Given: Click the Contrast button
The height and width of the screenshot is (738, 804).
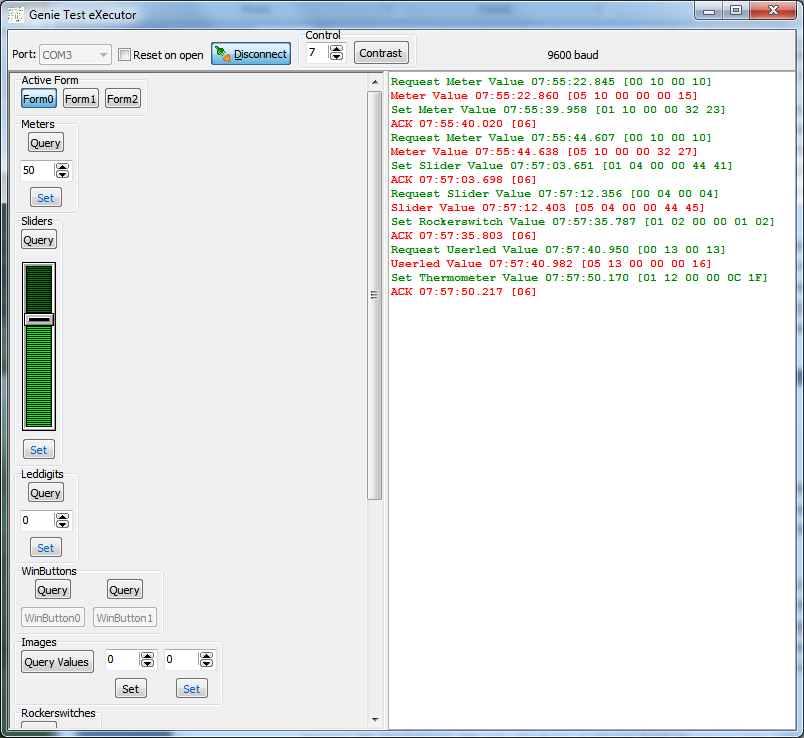Looking at the screenshot, I should [x=381, y=53].
